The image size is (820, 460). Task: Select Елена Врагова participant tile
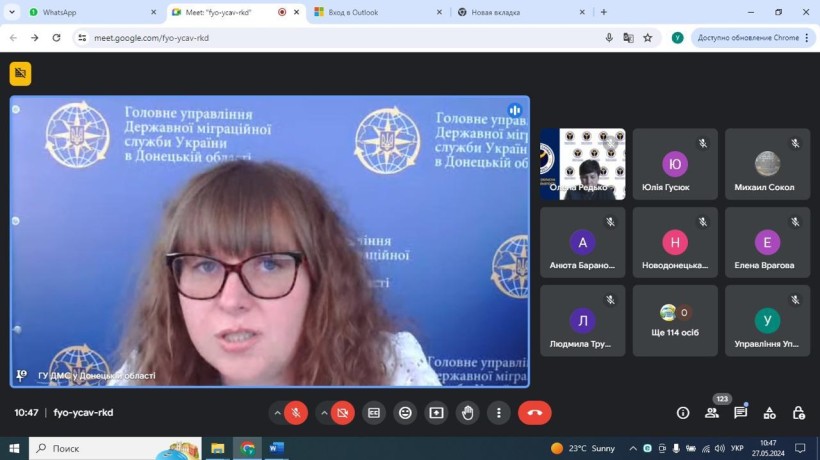[767, 243]
